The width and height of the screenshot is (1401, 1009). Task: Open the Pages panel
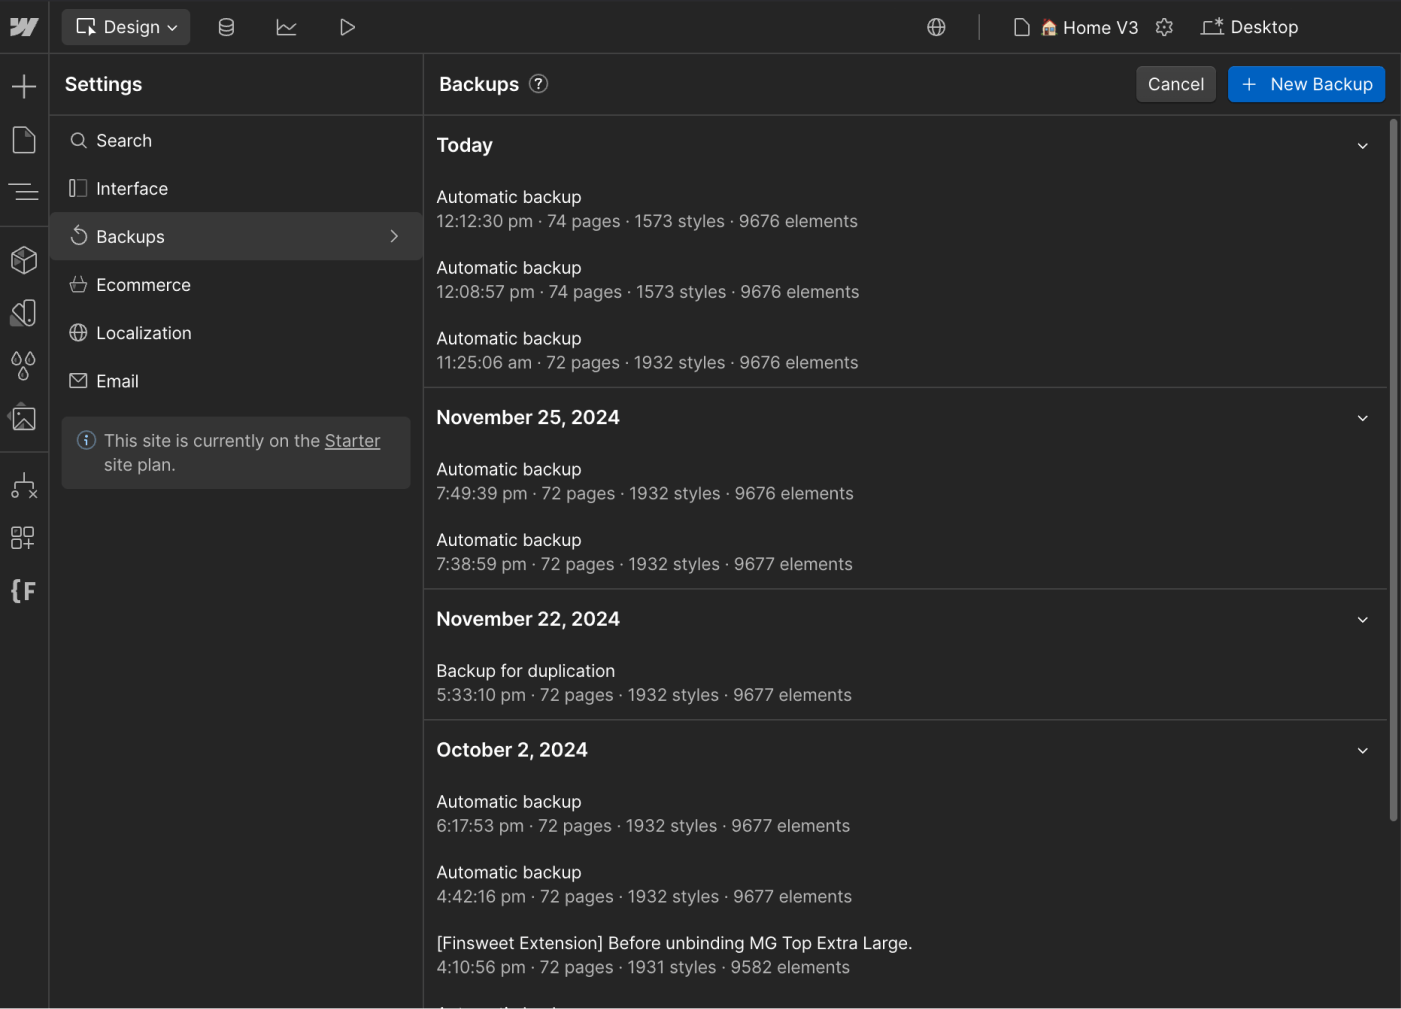click(24, 139)
